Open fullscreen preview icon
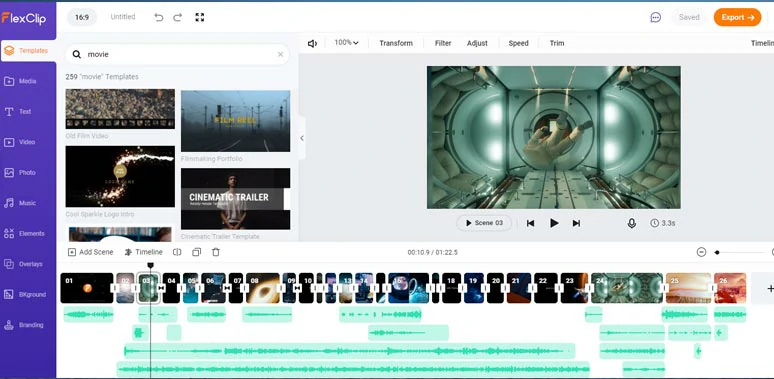774x379 pixels. [199, 17]
